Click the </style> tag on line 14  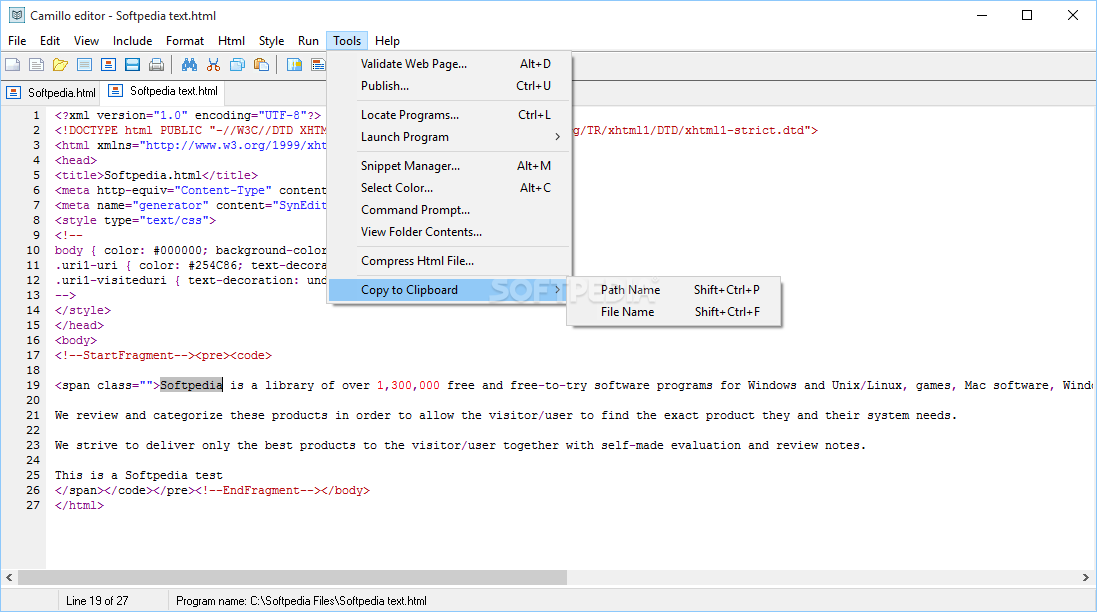coord(83,310)
